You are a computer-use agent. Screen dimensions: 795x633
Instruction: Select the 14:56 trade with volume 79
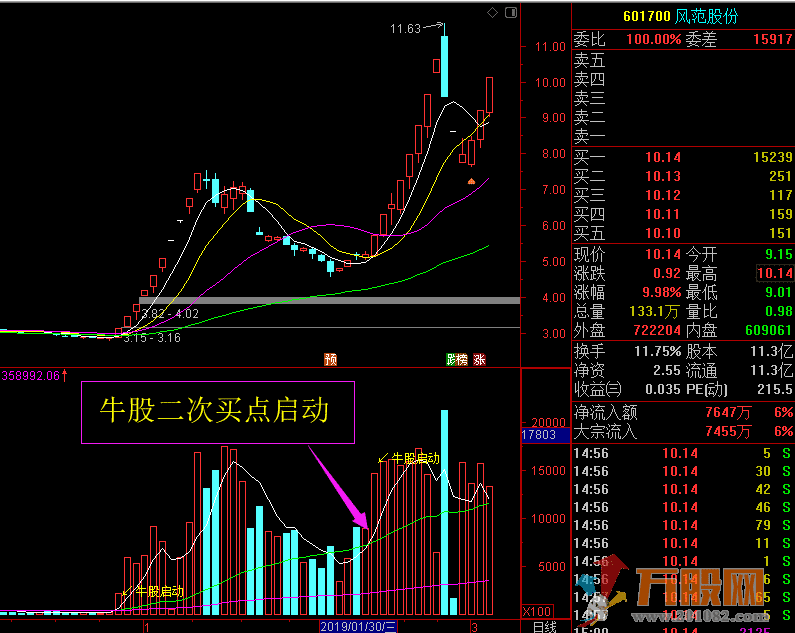682,525
